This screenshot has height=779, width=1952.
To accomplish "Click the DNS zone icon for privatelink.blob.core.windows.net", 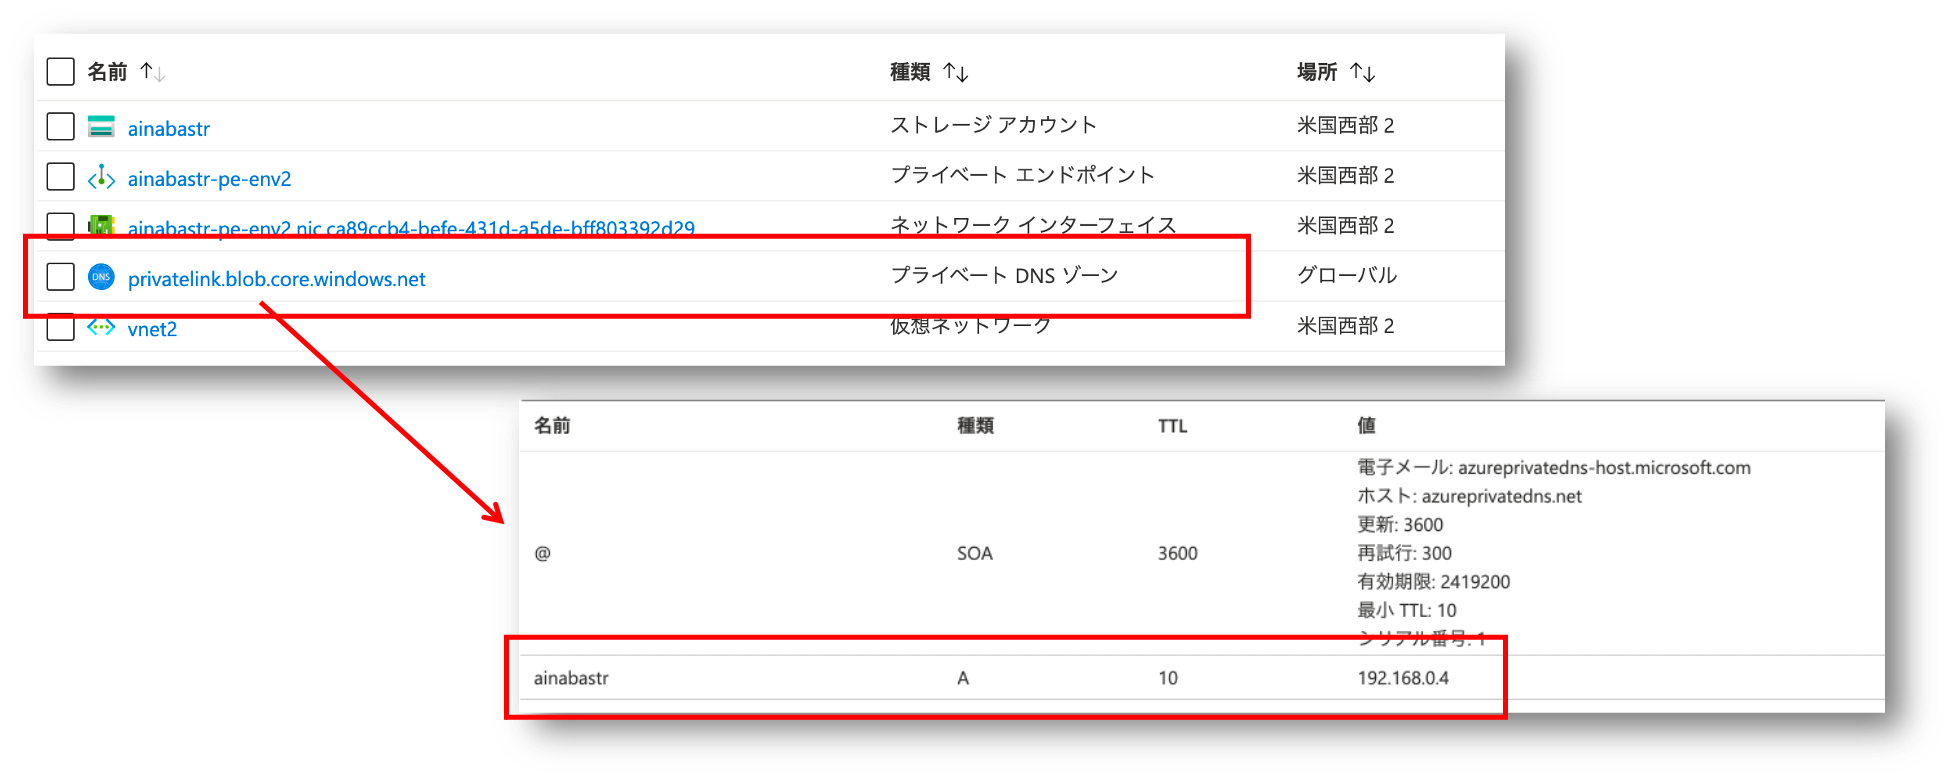I will point(101,277).
